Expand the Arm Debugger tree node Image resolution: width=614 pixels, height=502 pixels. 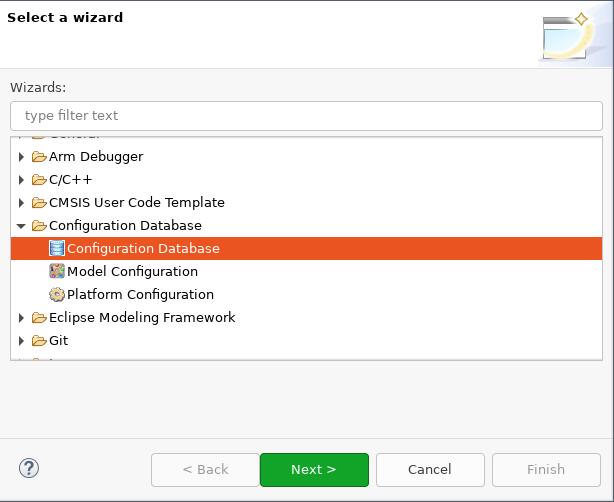coord(21,156)
